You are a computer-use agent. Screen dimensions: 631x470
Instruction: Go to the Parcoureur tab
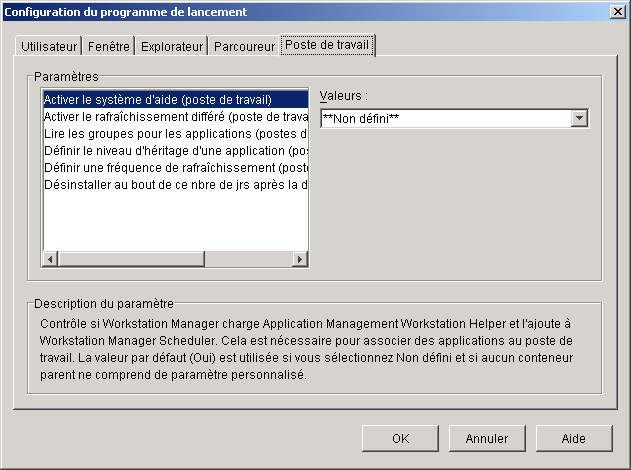click(244, 47)
